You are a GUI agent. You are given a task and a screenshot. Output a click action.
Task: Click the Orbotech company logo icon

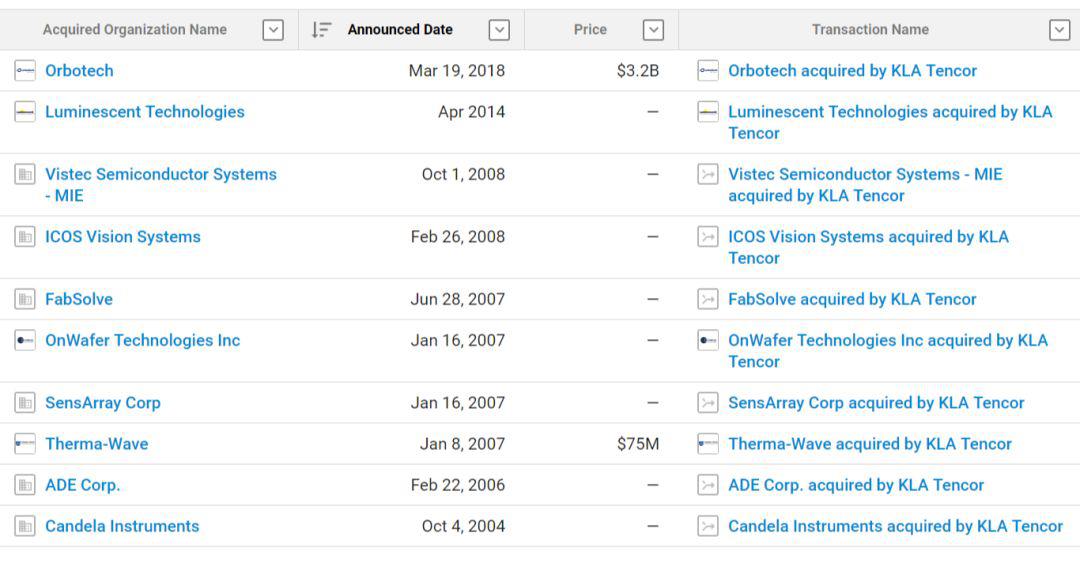point(25,71)
